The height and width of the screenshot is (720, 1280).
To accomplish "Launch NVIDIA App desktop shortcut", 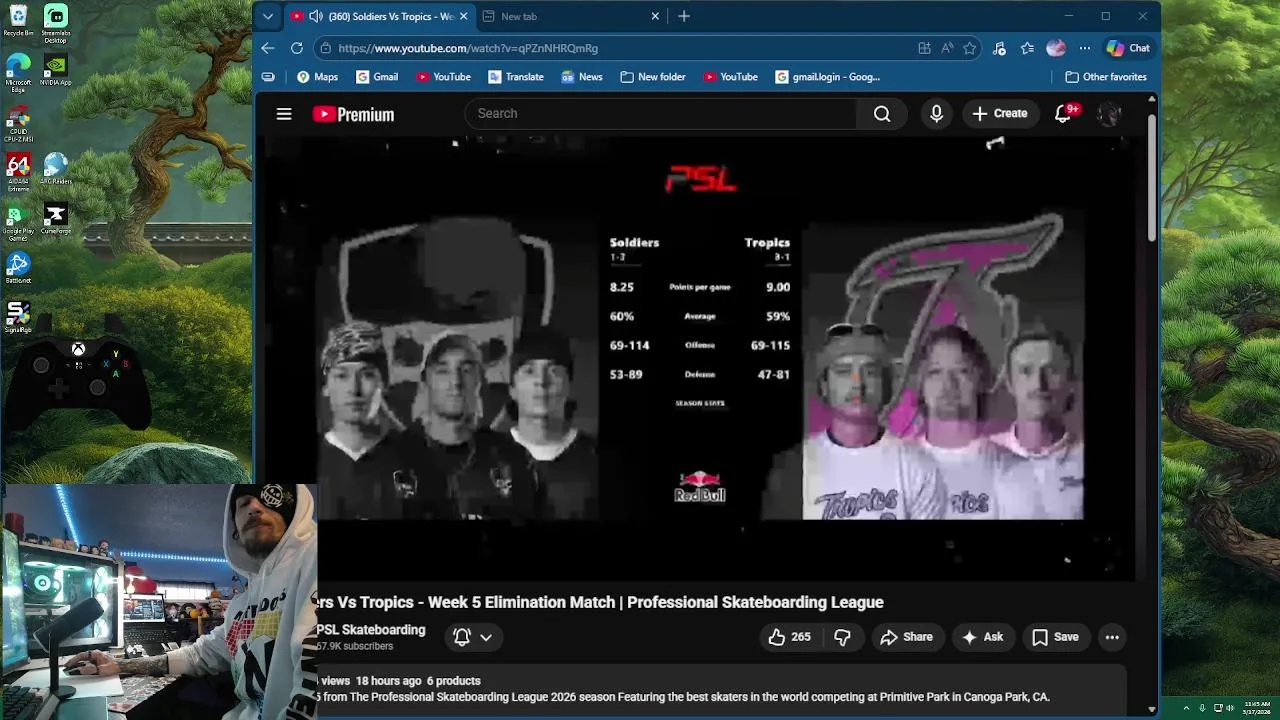I will coord(55,70).
